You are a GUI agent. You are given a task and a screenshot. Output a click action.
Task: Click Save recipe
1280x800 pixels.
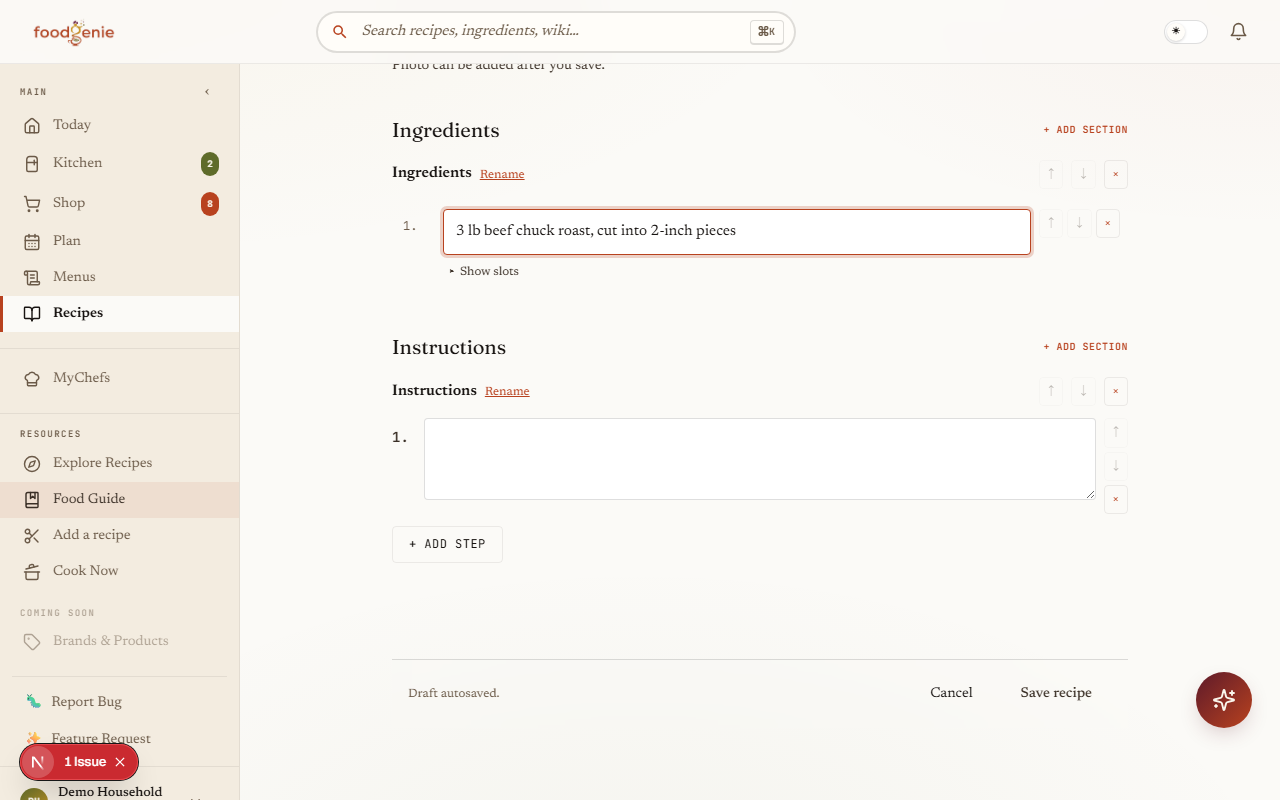click(1056, 693)
